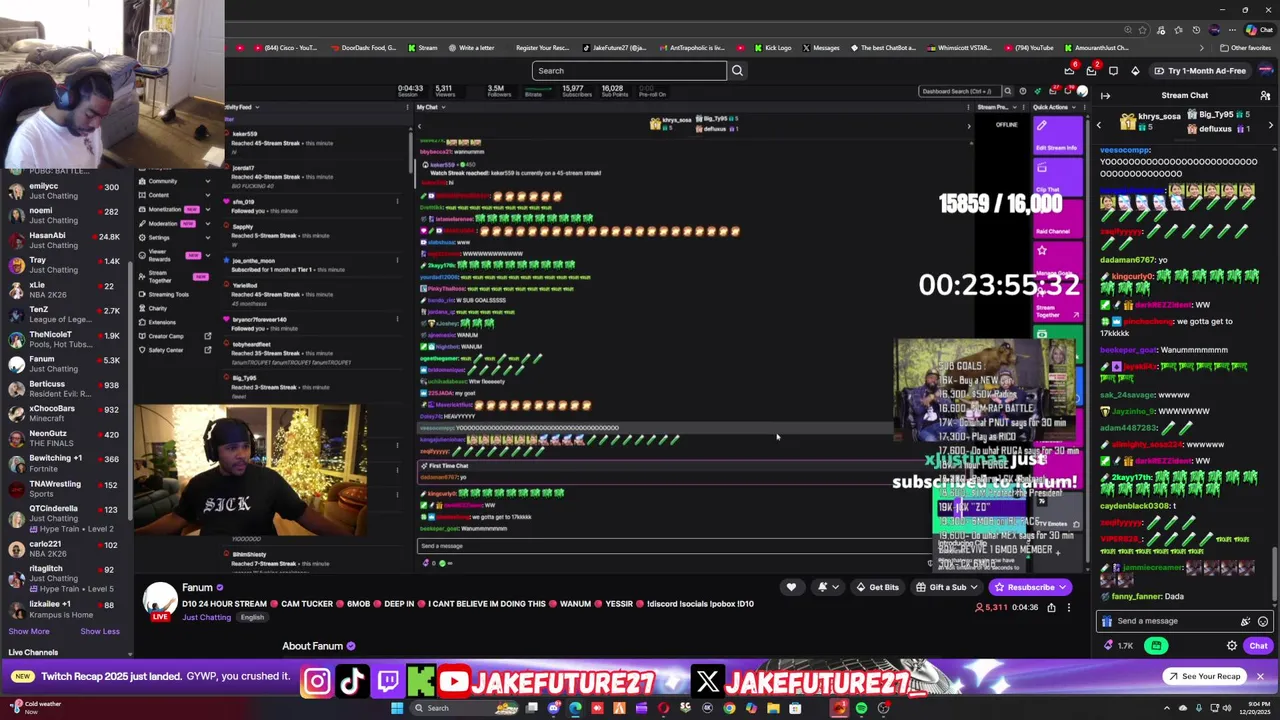1280x720 pixels.
Task: Open the notifications inbox icon with badge 2
Action: coord(1091,70)
